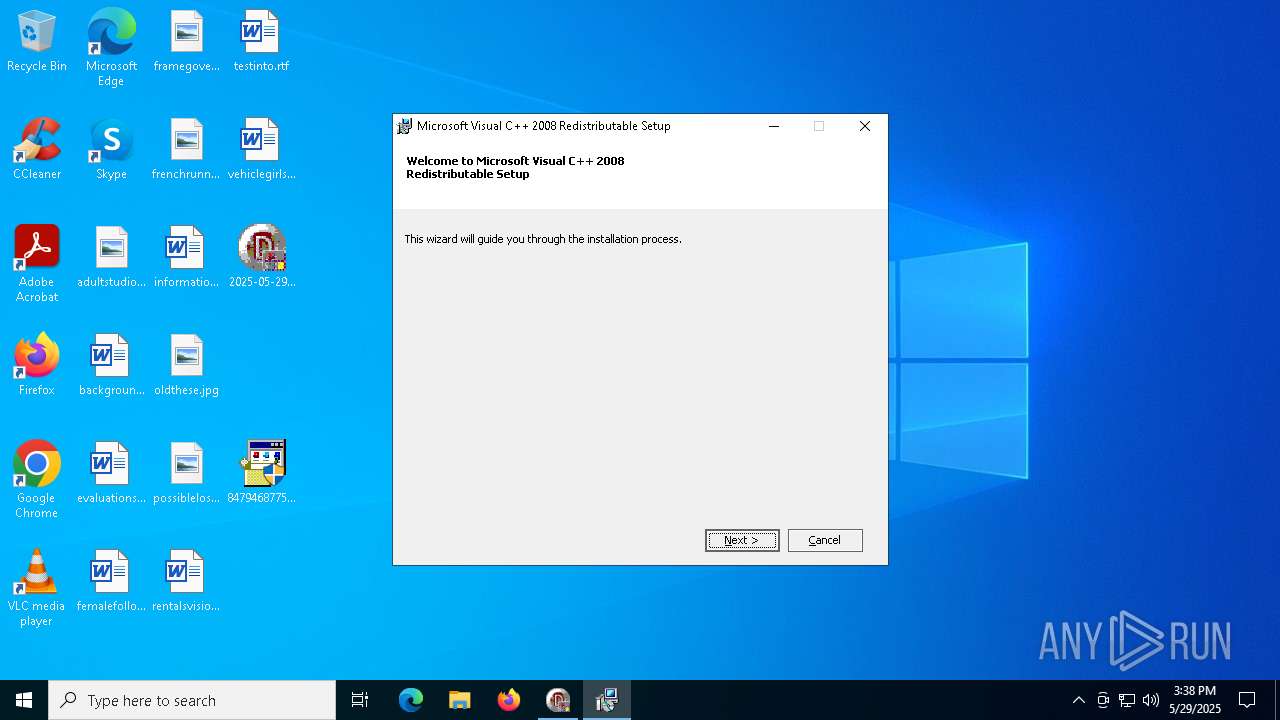Screen dimensions: 1280x720
Task: Minimize the Visual C++ setup window
Action: click(774, 126)
